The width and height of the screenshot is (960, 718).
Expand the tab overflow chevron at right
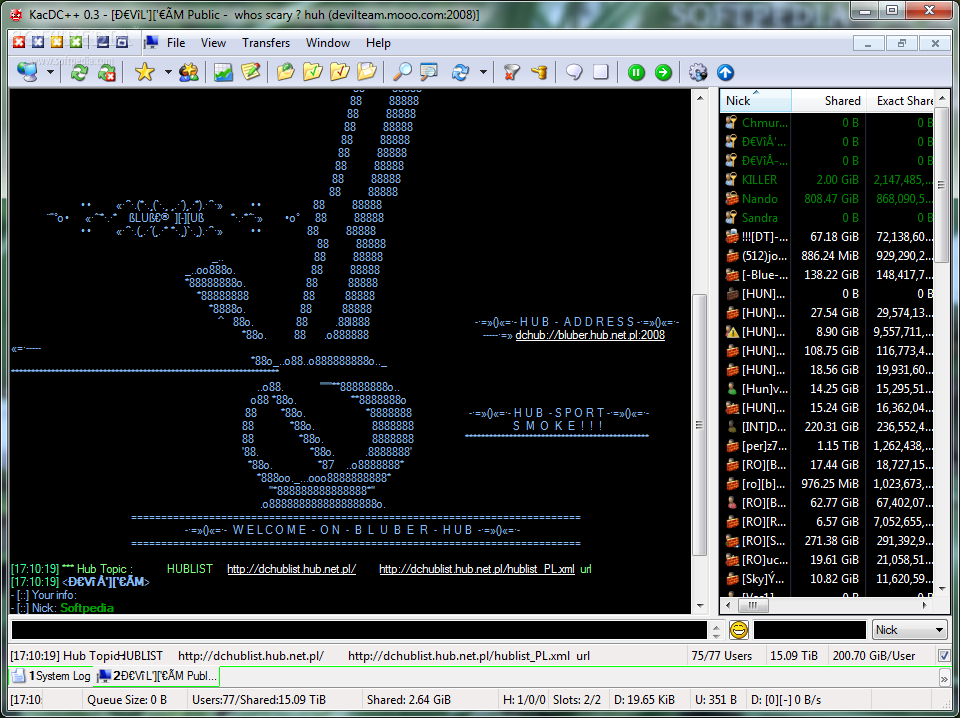[944, 677]
